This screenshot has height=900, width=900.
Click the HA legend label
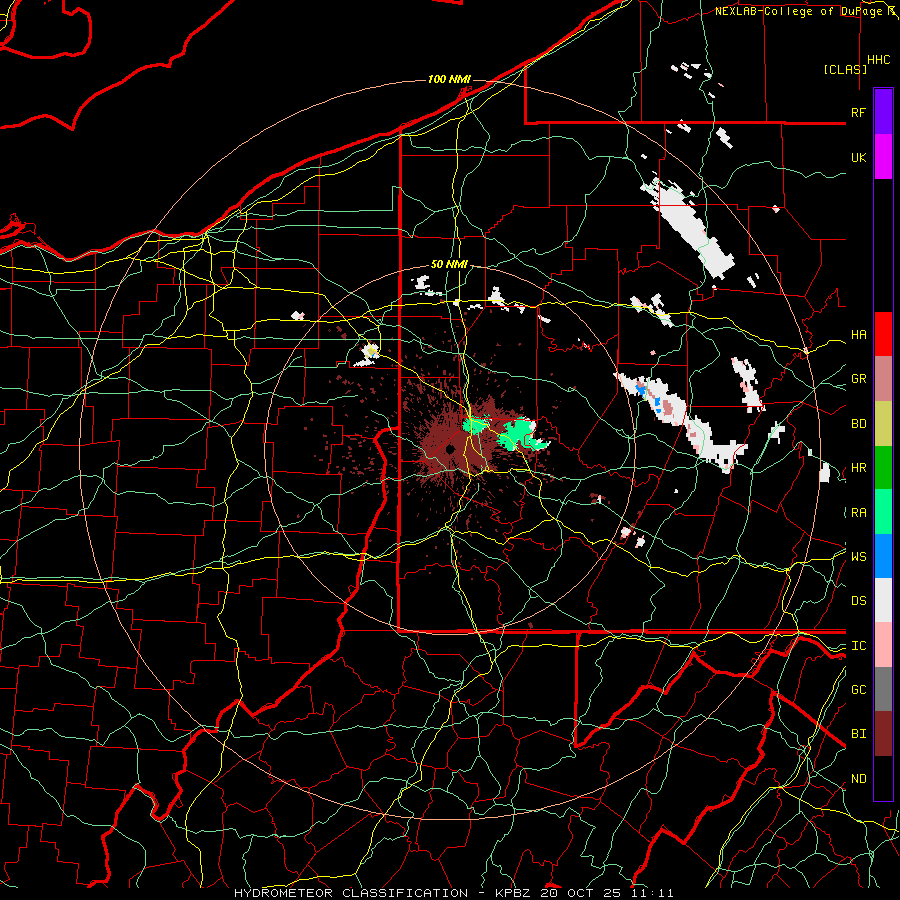pos(858,335)
